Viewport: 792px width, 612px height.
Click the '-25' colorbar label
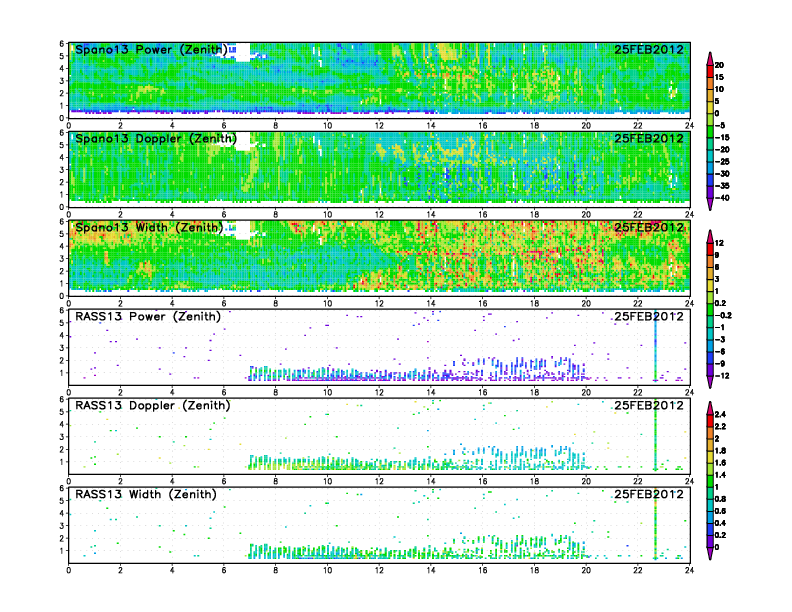point(722,162)
